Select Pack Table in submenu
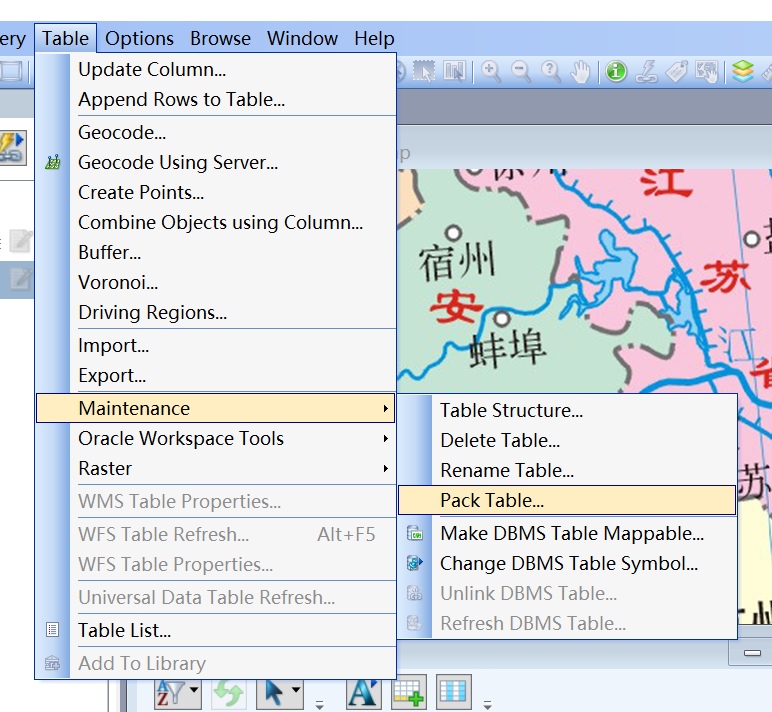 [567, 500]
